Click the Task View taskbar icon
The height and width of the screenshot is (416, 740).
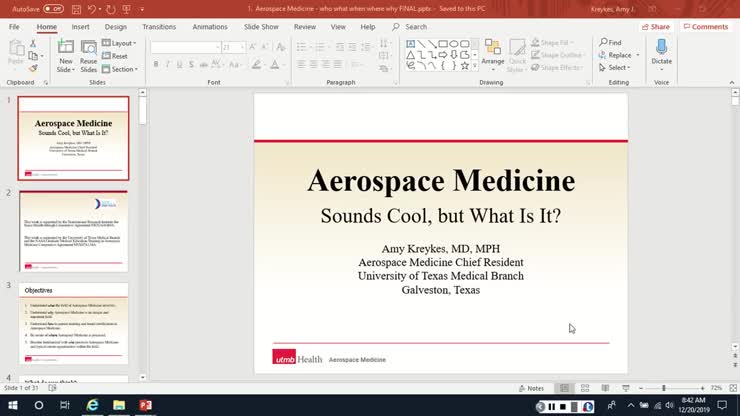(x=65, y=405)
